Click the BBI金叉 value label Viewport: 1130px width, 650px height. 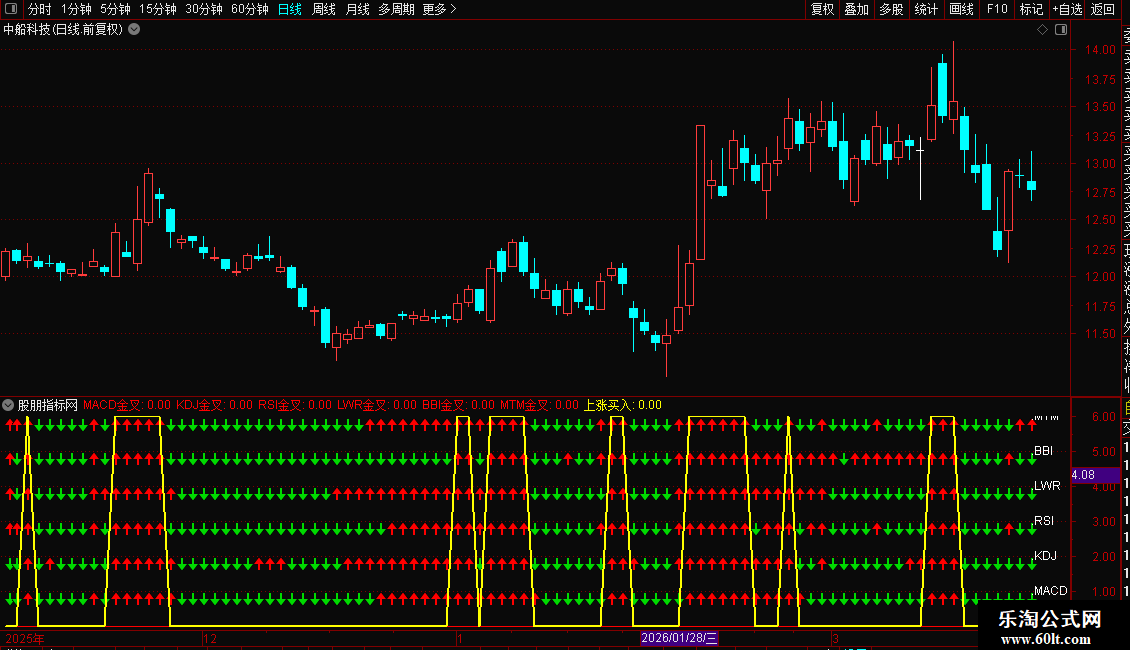click(458, 405)
